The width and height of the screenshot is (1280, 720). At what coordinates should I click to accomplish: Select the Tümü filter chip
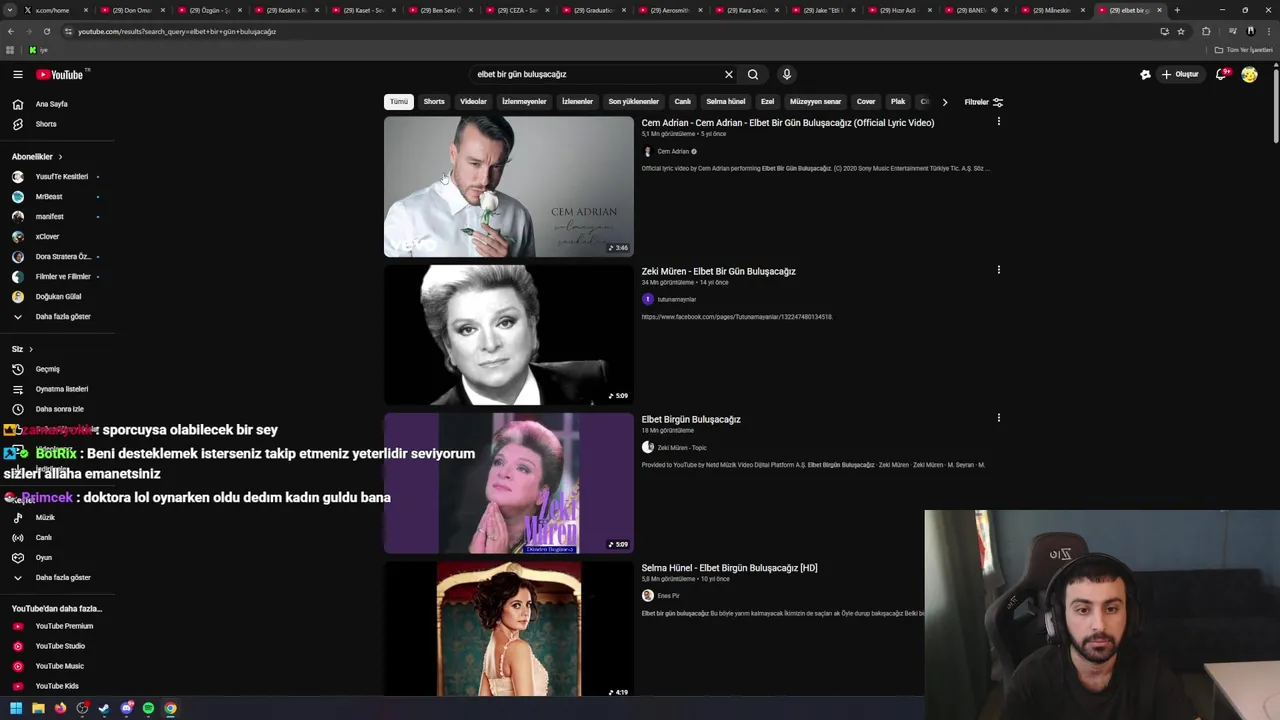click(x=399, y=102)
